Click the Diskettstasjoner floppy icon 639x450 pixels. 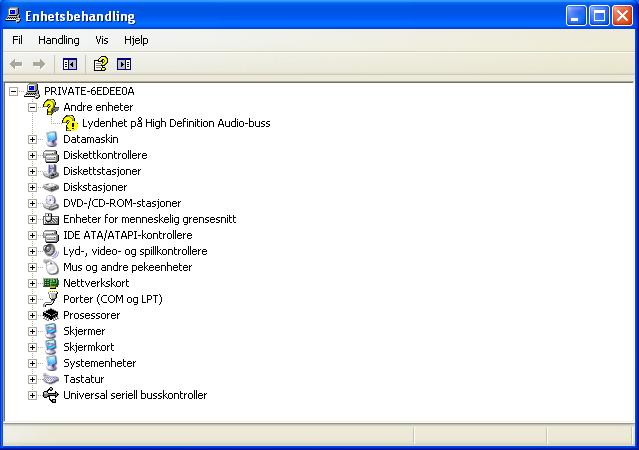[x=51, y=171]
